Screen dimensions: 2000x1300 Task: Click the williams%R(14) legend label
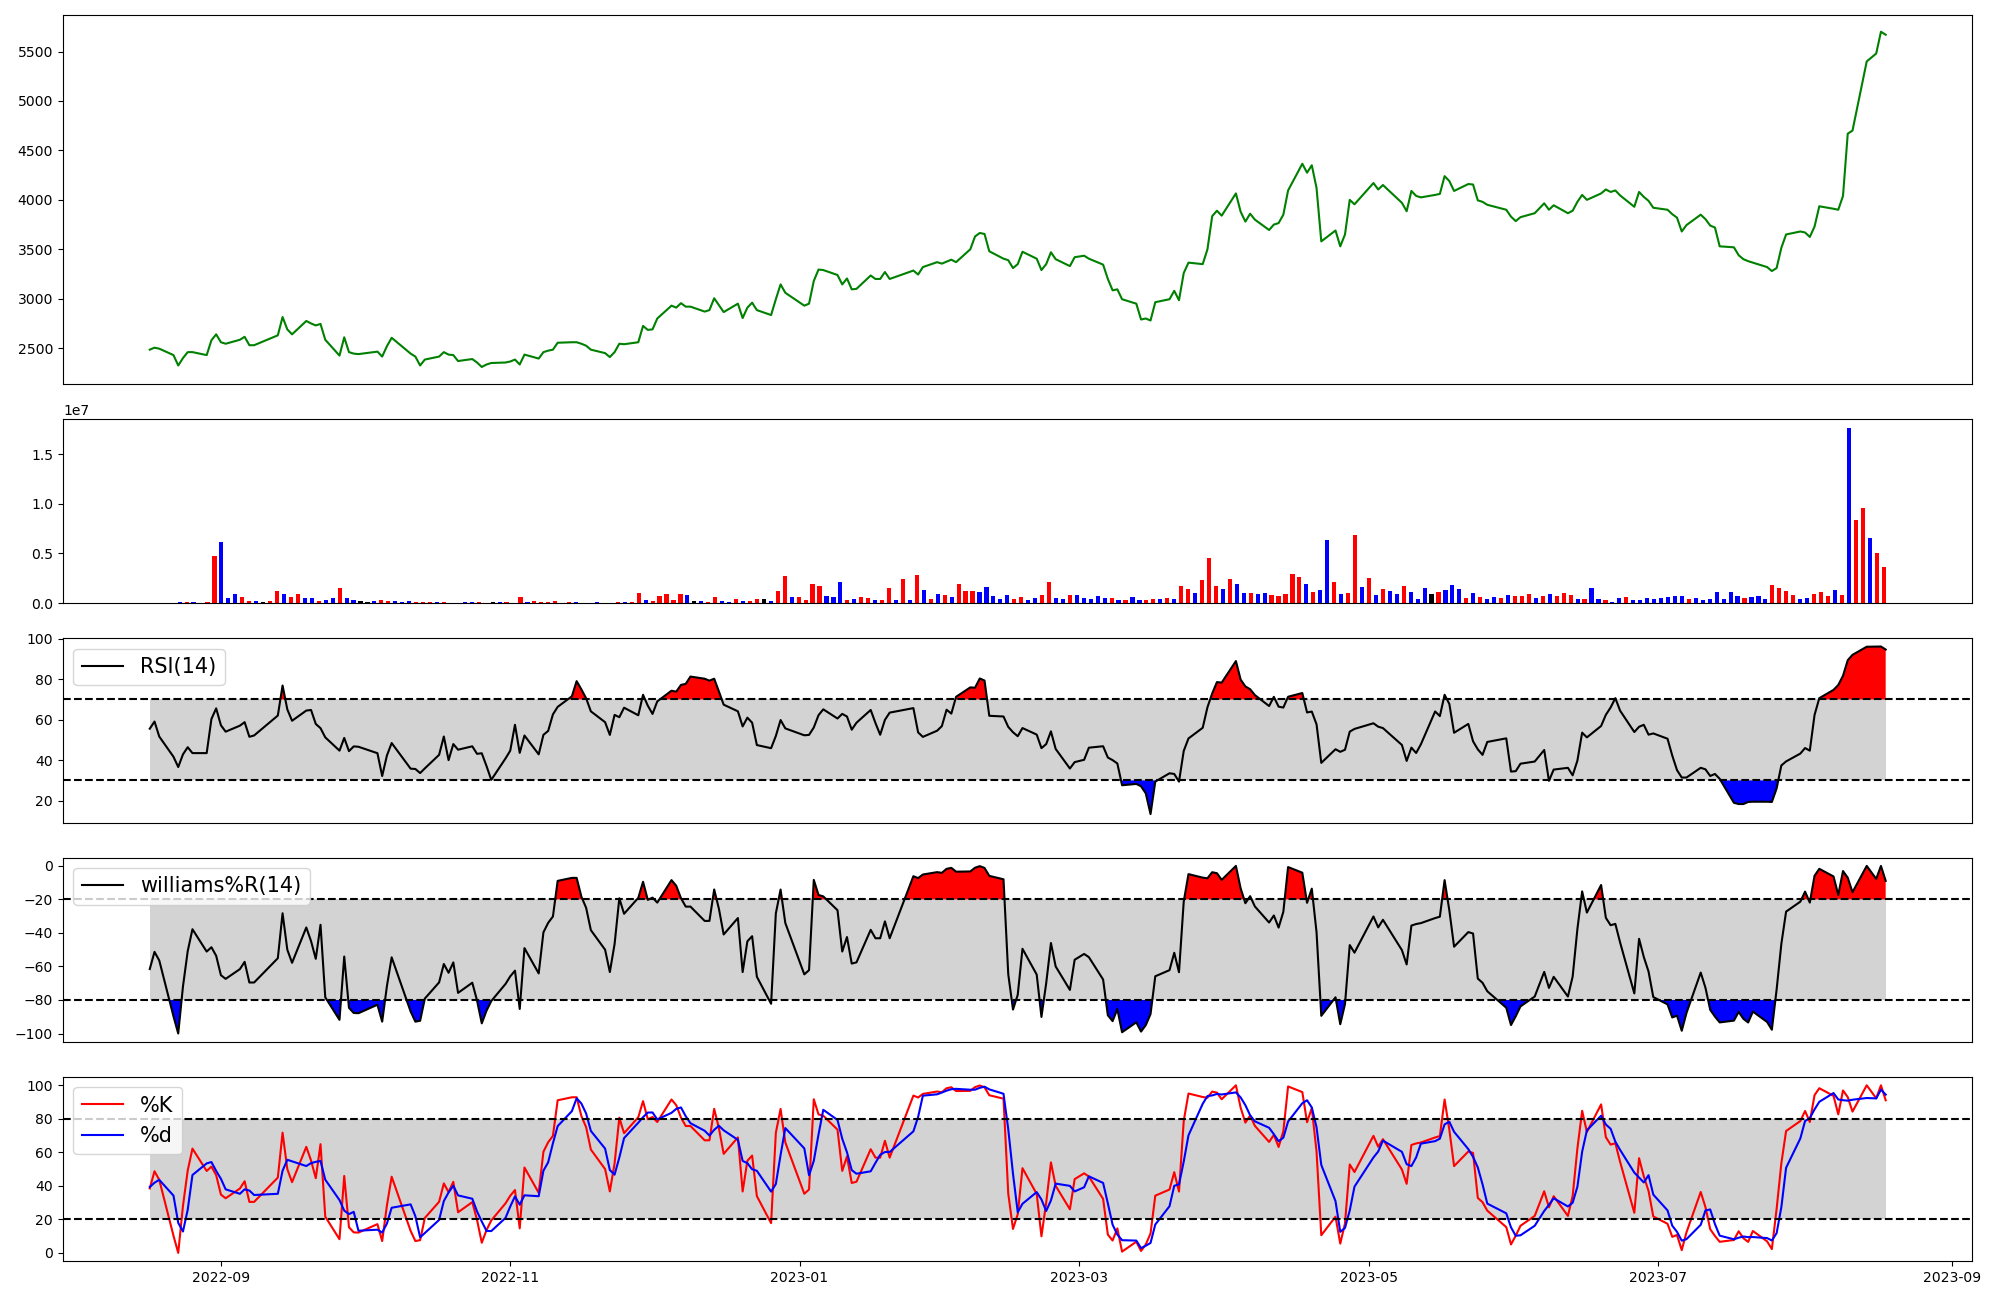tap(221, 885)
